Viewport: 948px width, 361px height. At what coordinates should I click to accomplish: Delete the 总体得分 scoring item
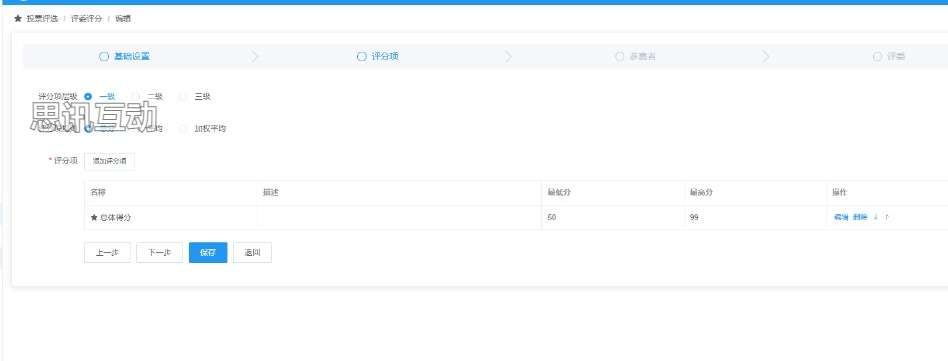860,217
